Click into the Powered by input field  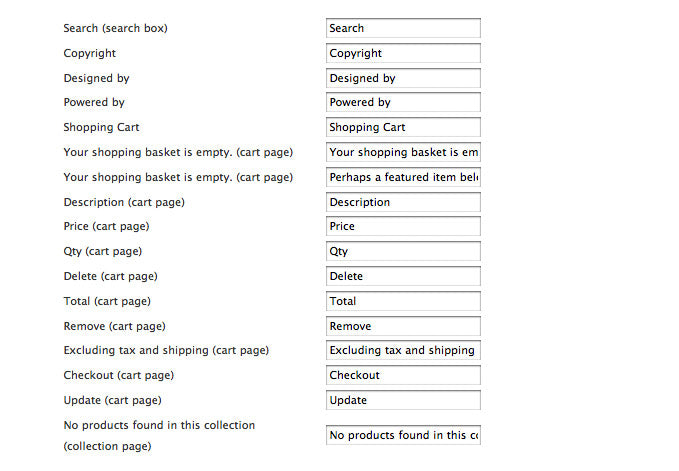[x=403, y=102]
